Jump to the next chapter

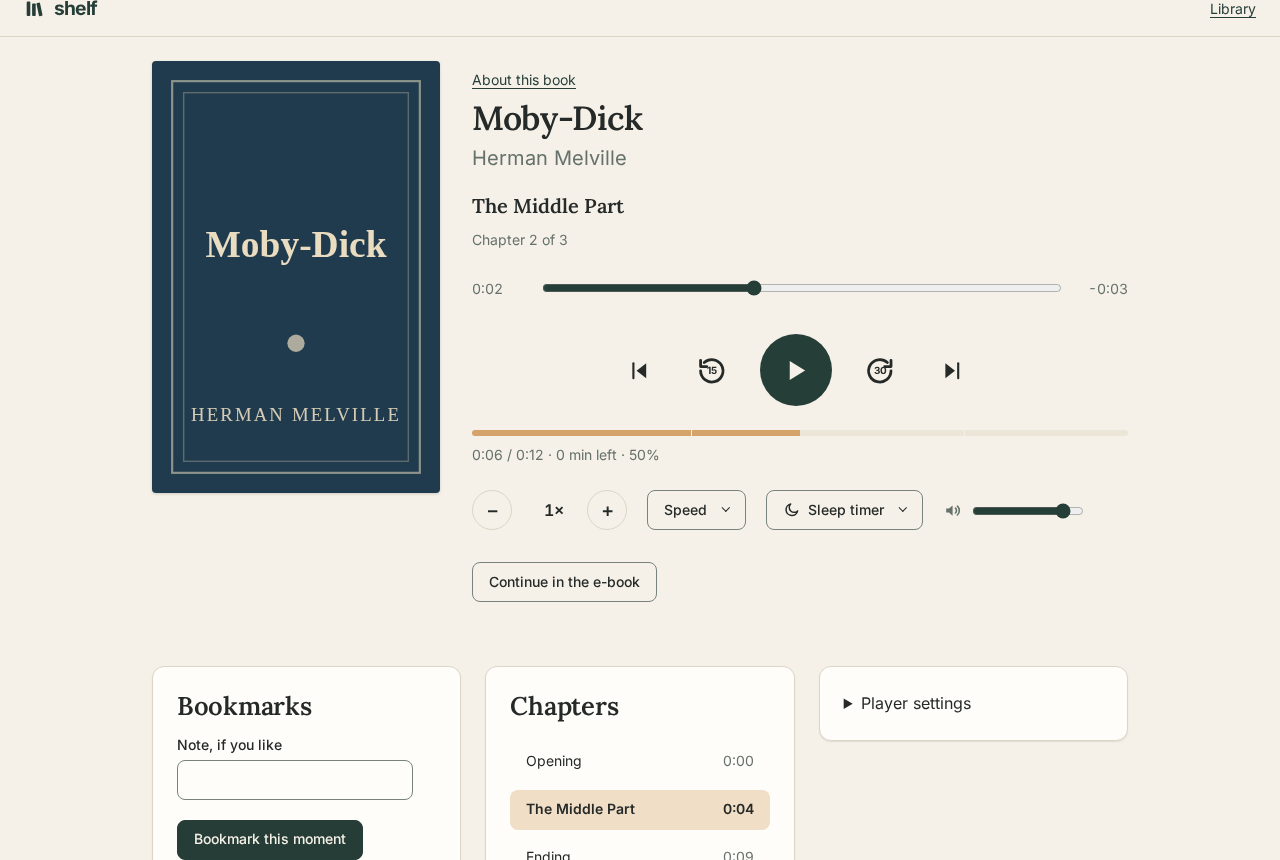coord(952,370)
